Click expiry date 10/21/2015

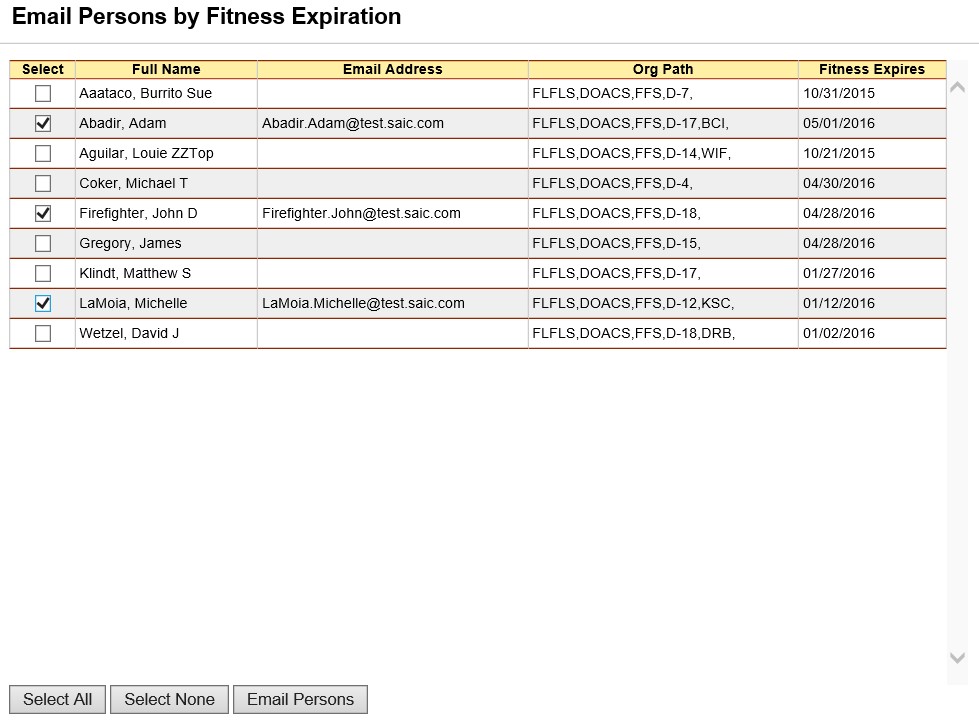pyautogui.click(x=839, y=154)
